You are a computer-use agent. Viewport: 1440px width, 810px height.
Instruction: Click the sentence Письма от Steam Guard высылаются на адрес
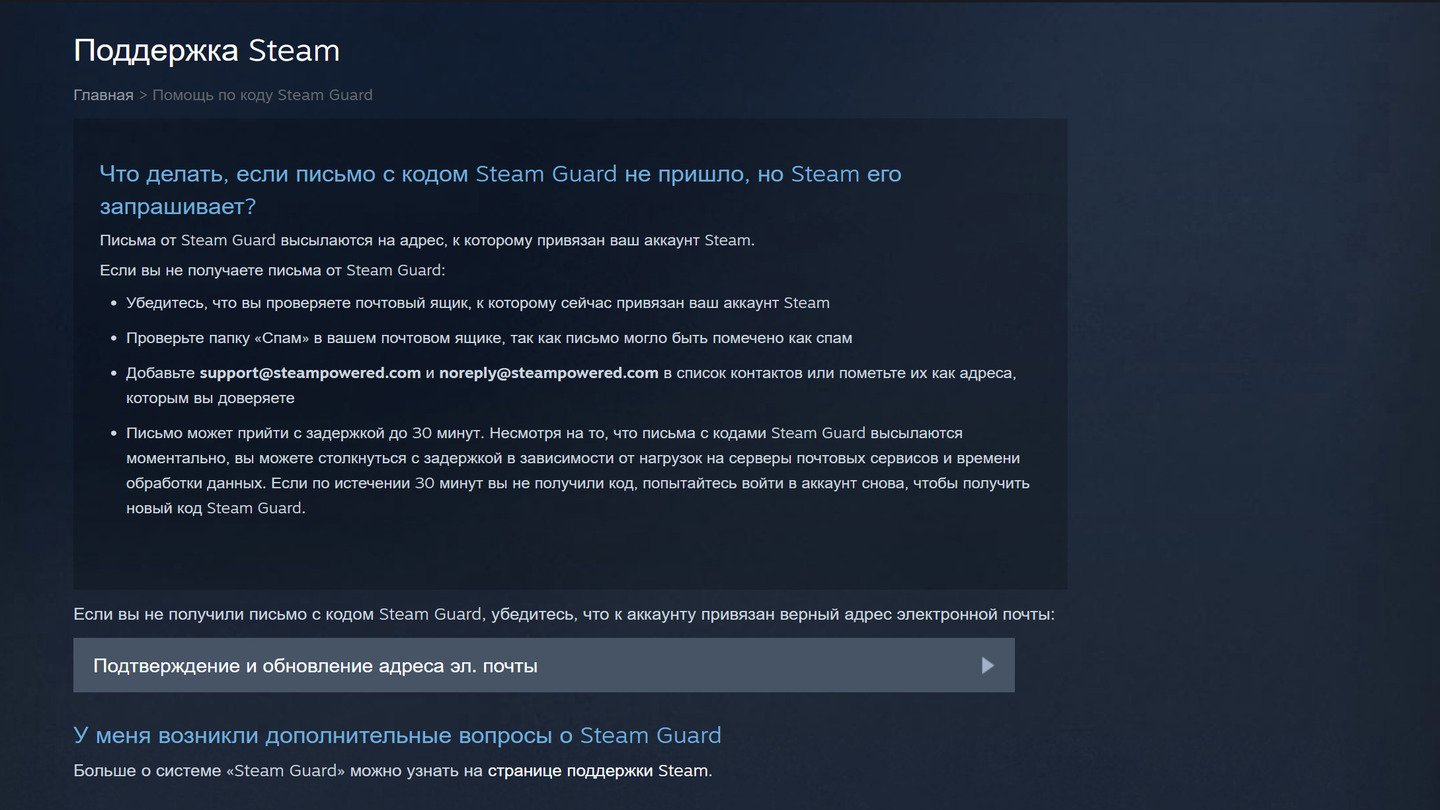427,240
